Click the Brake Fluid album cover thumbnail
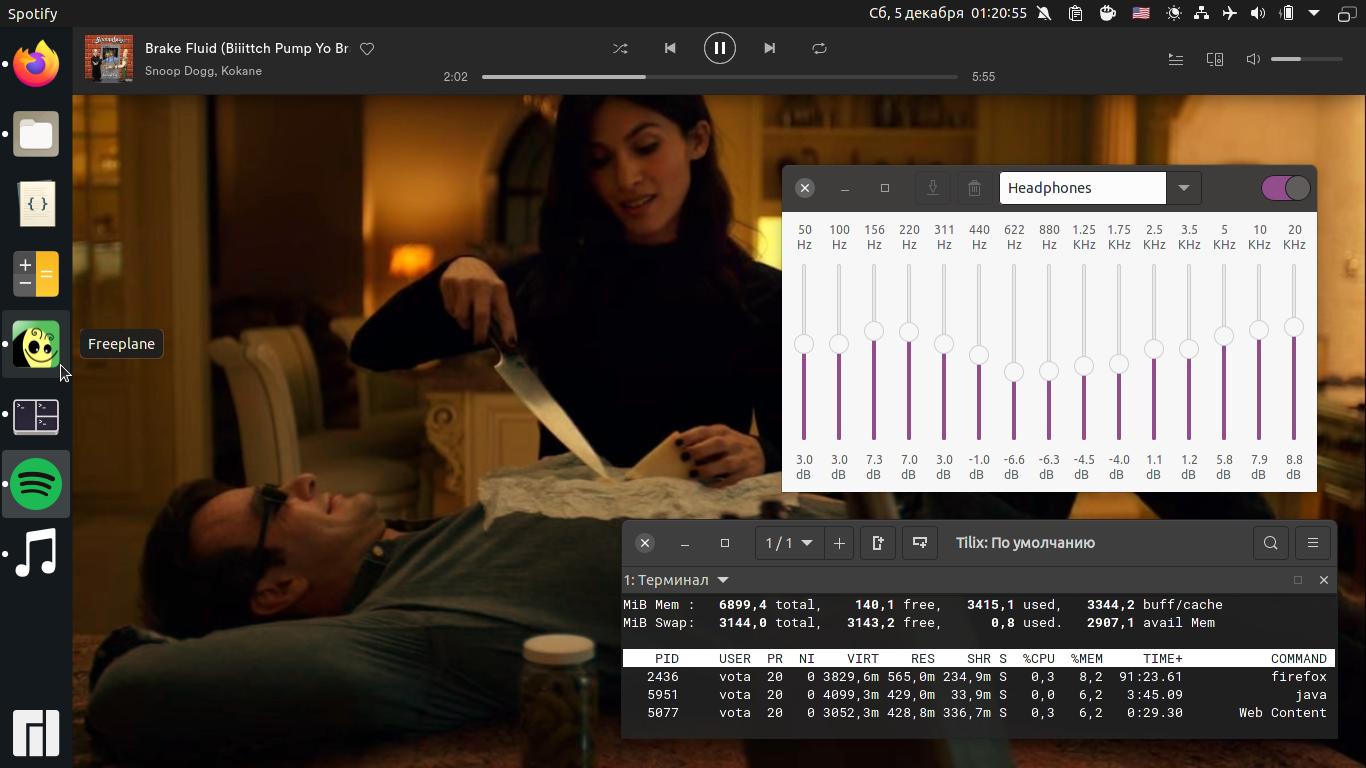 (x=109, y=59)
